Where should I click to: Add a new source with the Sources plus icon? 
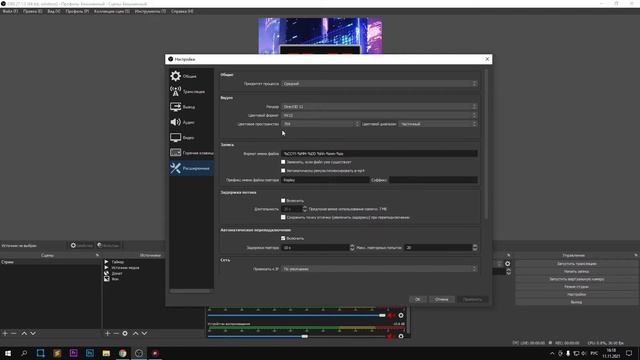(x=107, y=333)
